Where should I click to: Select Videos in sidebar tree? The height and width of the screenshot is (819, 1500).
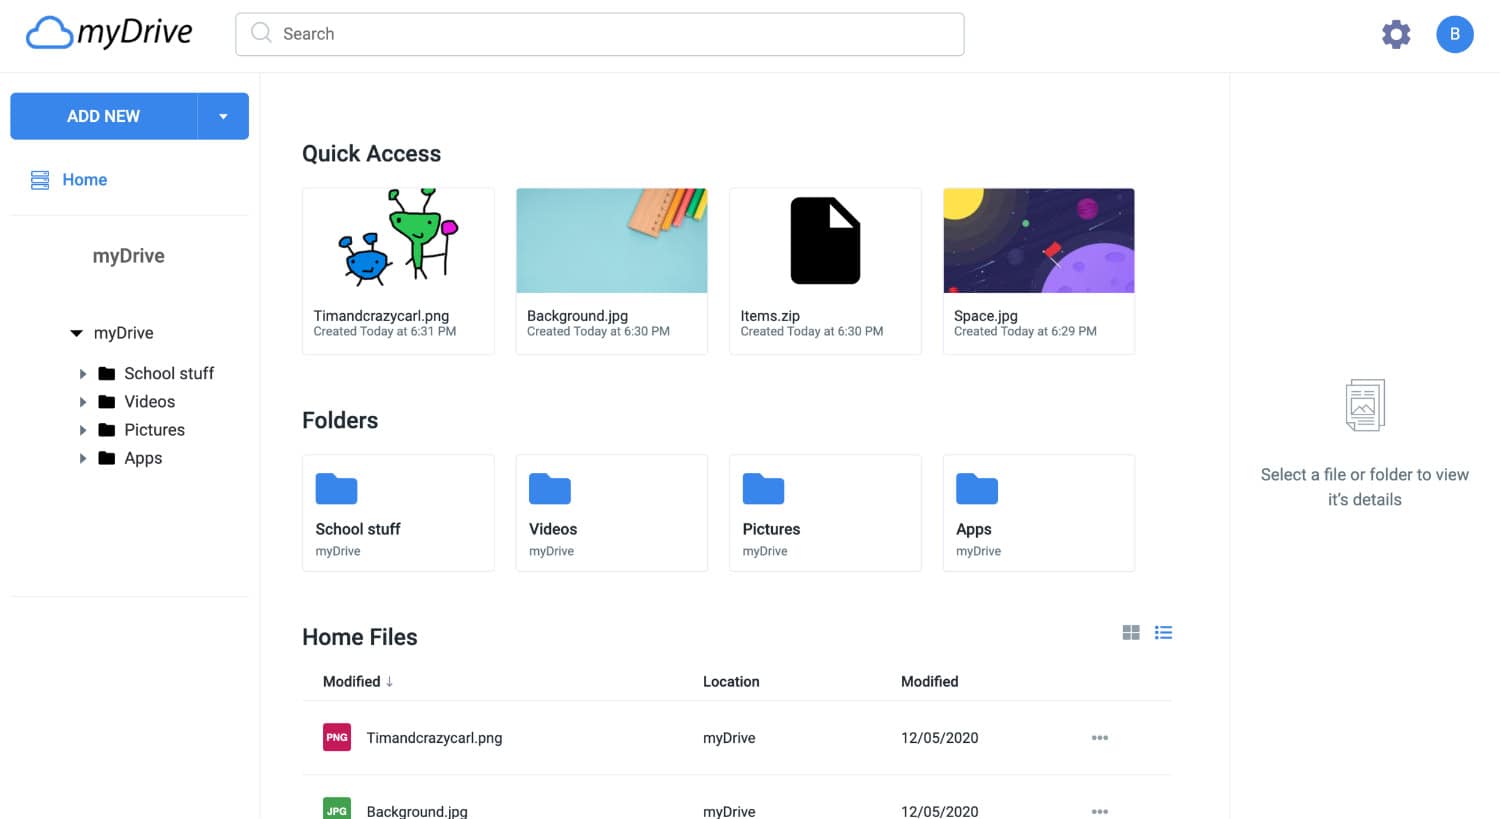[150, 401]
